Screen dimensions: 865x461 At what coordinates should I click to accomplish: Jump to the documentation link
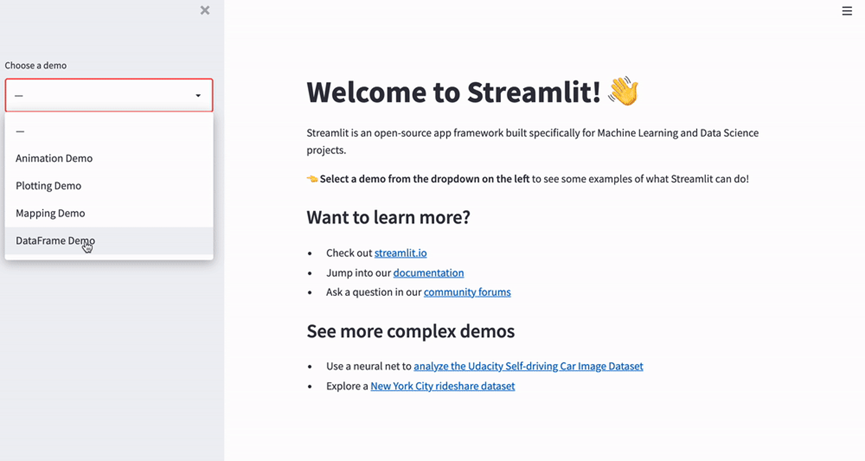coord(428,272)
